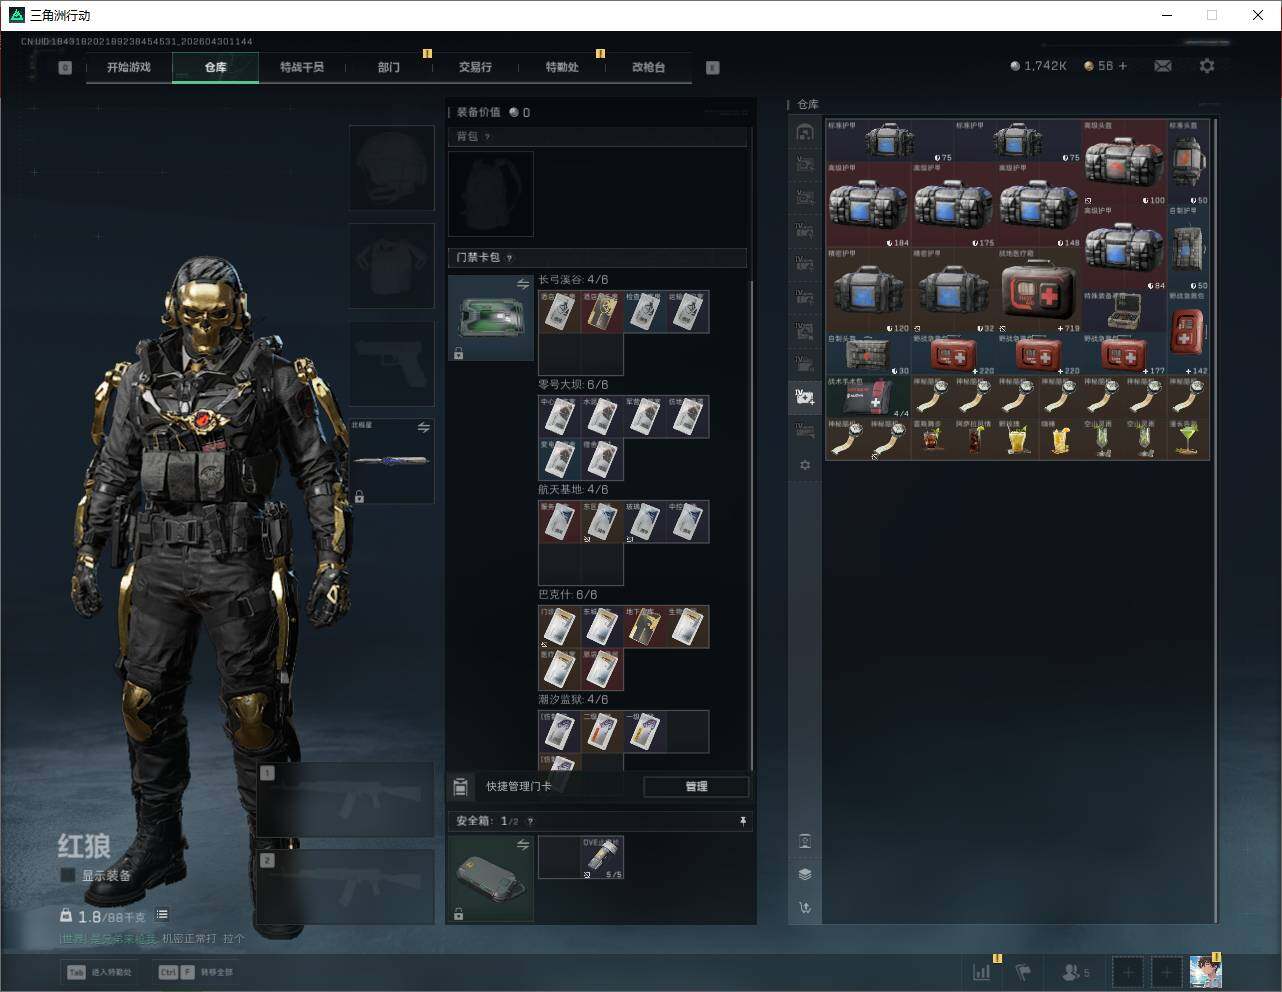
Task: Select the armor repair kit with durability 175
Action: pyautogui.click(x=954, y=205)
